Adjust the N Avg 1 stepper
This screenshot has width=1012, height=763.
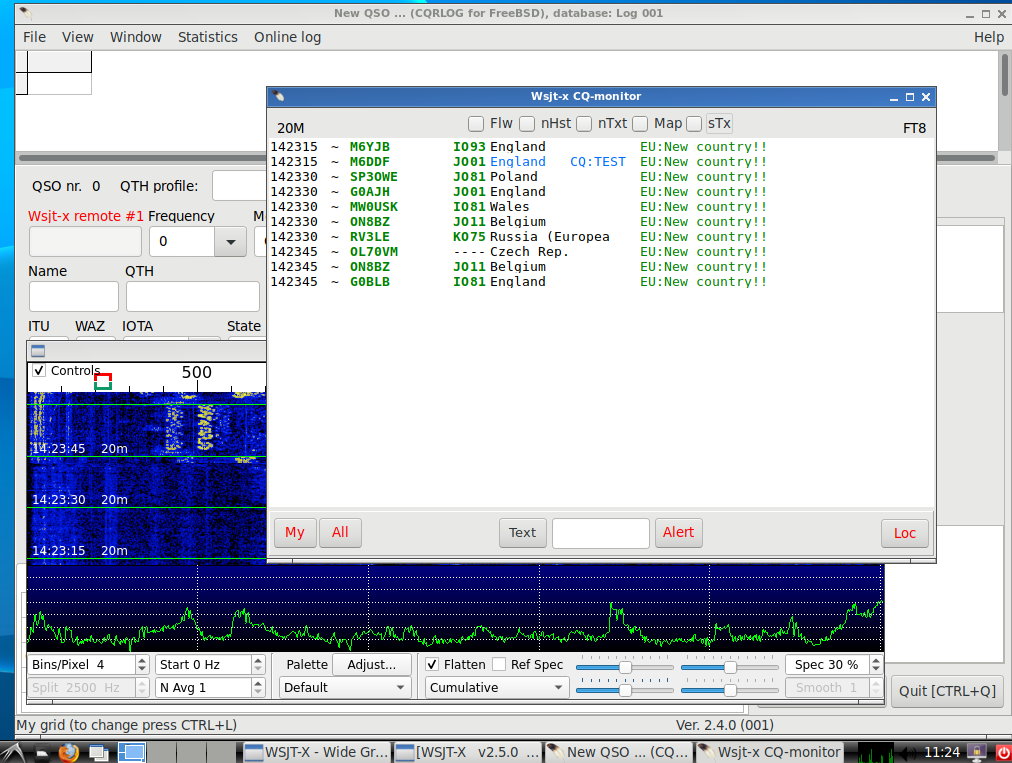pyautogui.click(x=258, y=687)
